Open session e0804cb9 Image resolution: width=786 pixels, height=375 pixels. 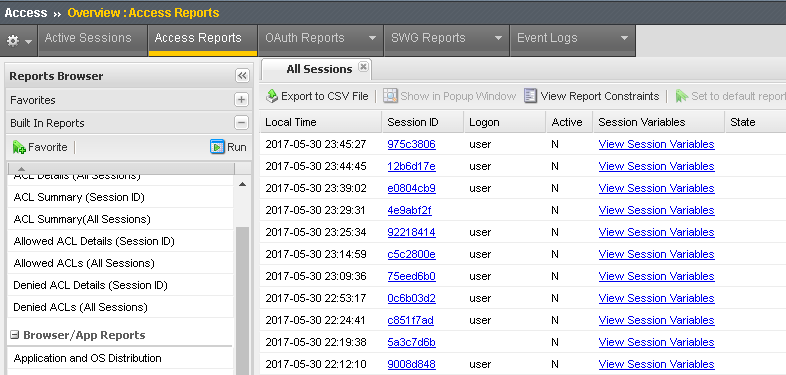pos(412,189)
